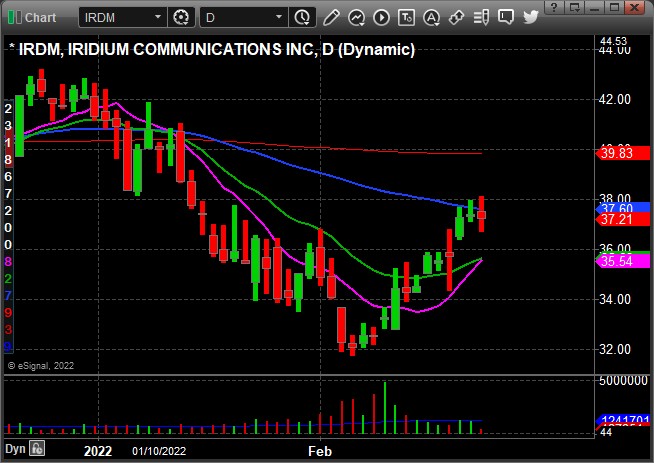
Task: Open the symbol settings gear icon
Action: tap(181, 18)
